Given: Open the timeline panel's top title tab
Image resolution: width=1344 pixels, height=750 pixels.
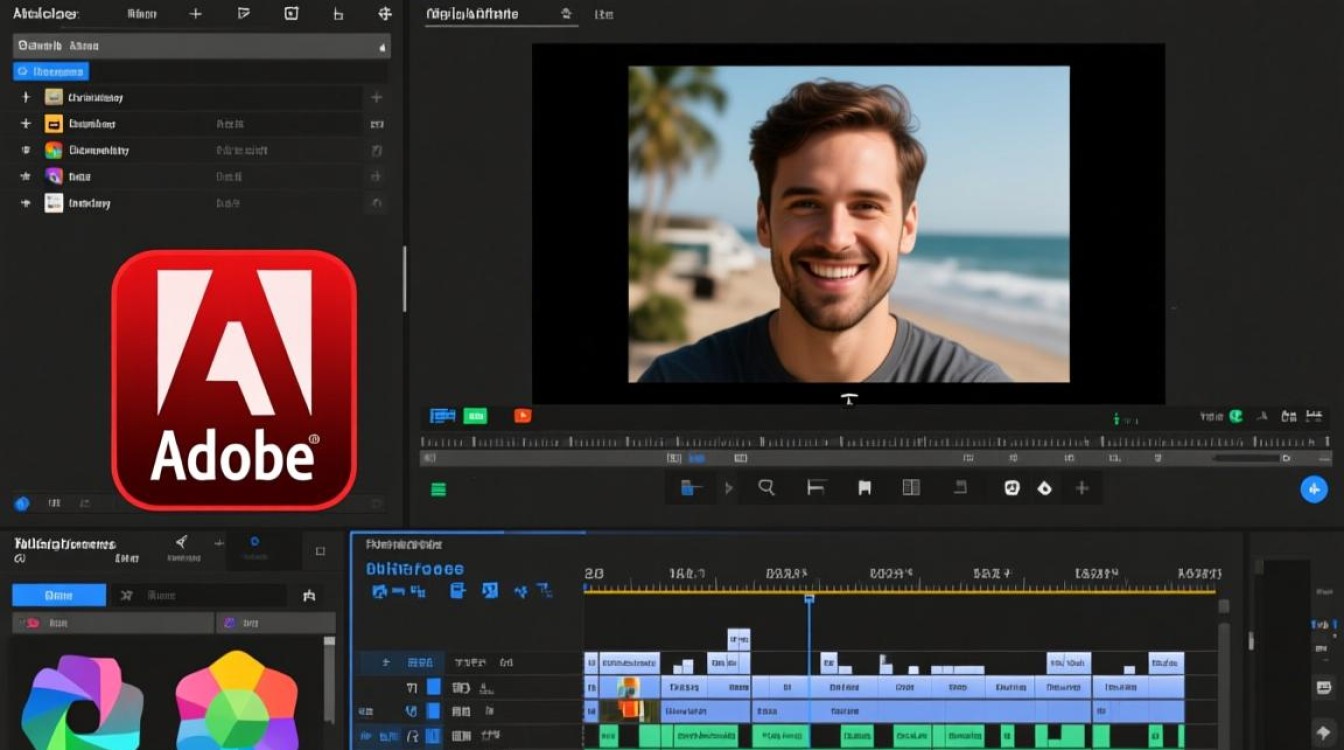Looking at the screenshot, I should pyautogui.click(x=404, y=545).
